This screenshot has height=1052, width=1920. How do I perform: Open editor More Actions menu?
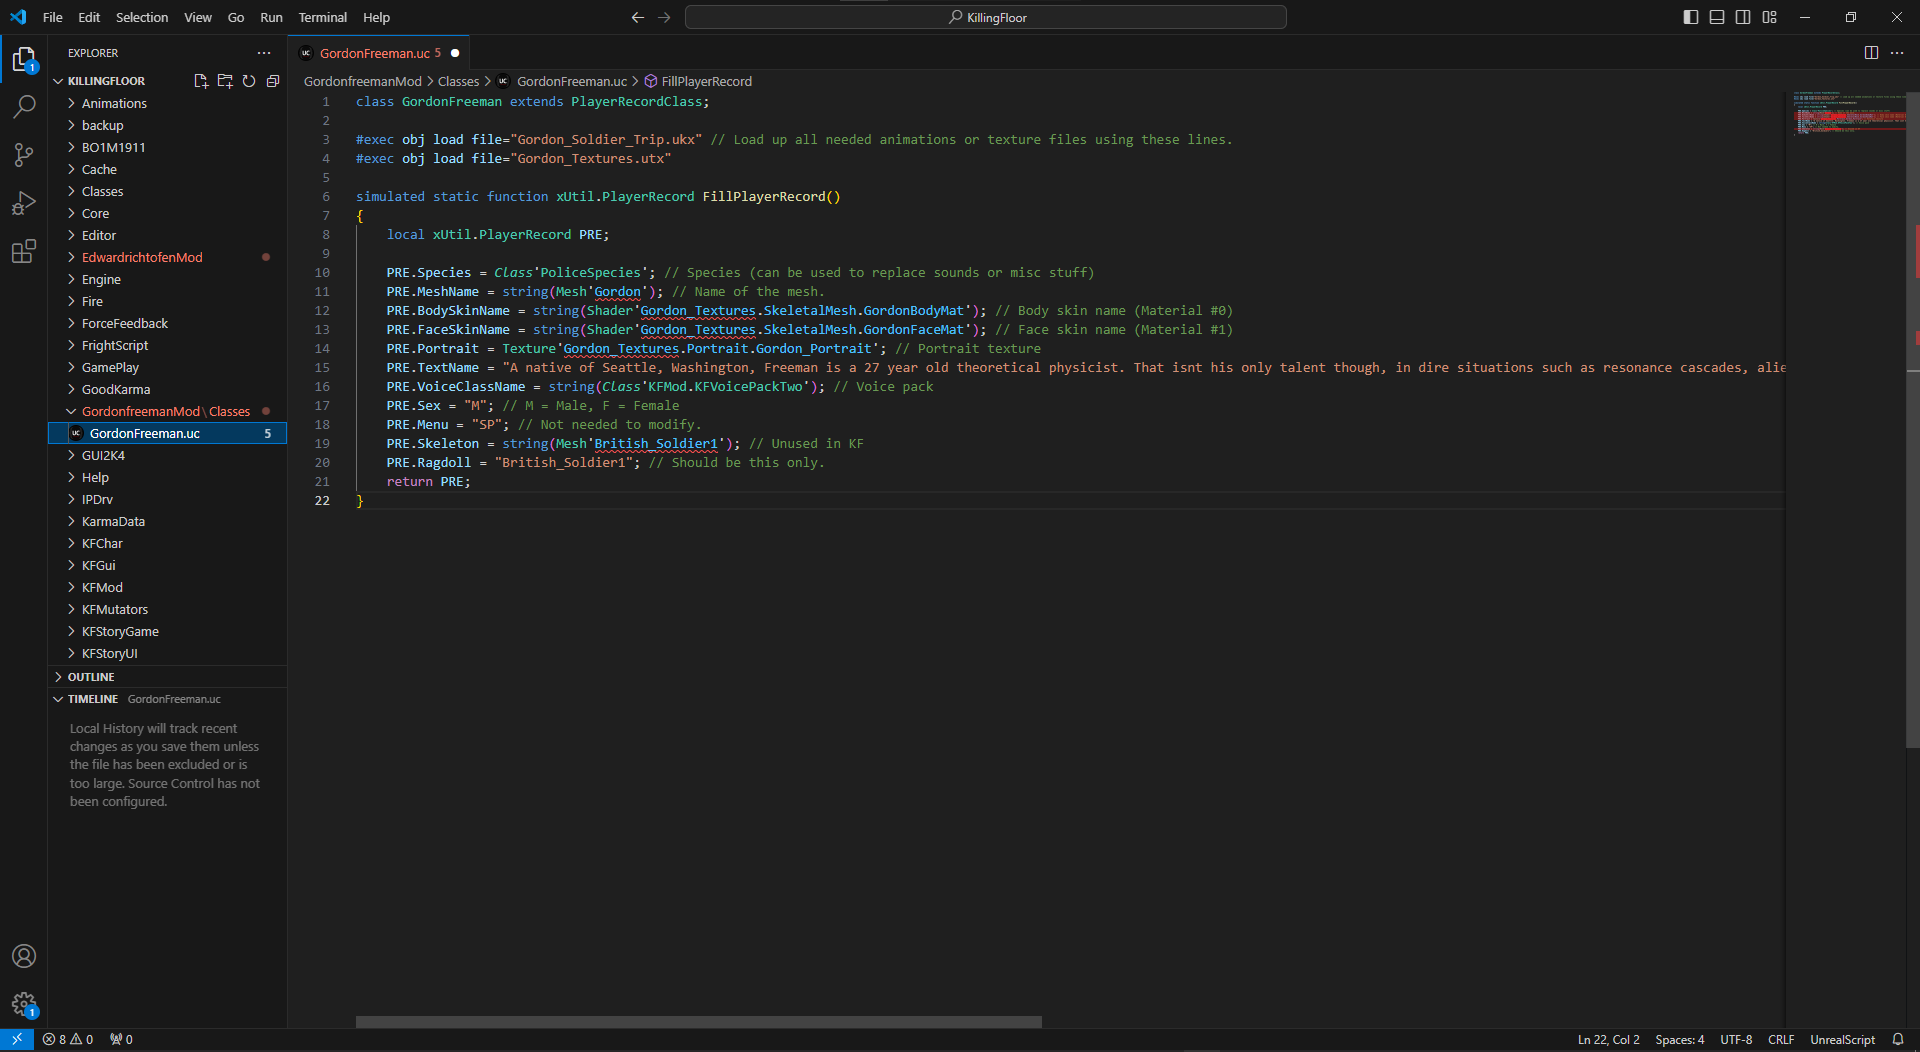[1897, 53]
